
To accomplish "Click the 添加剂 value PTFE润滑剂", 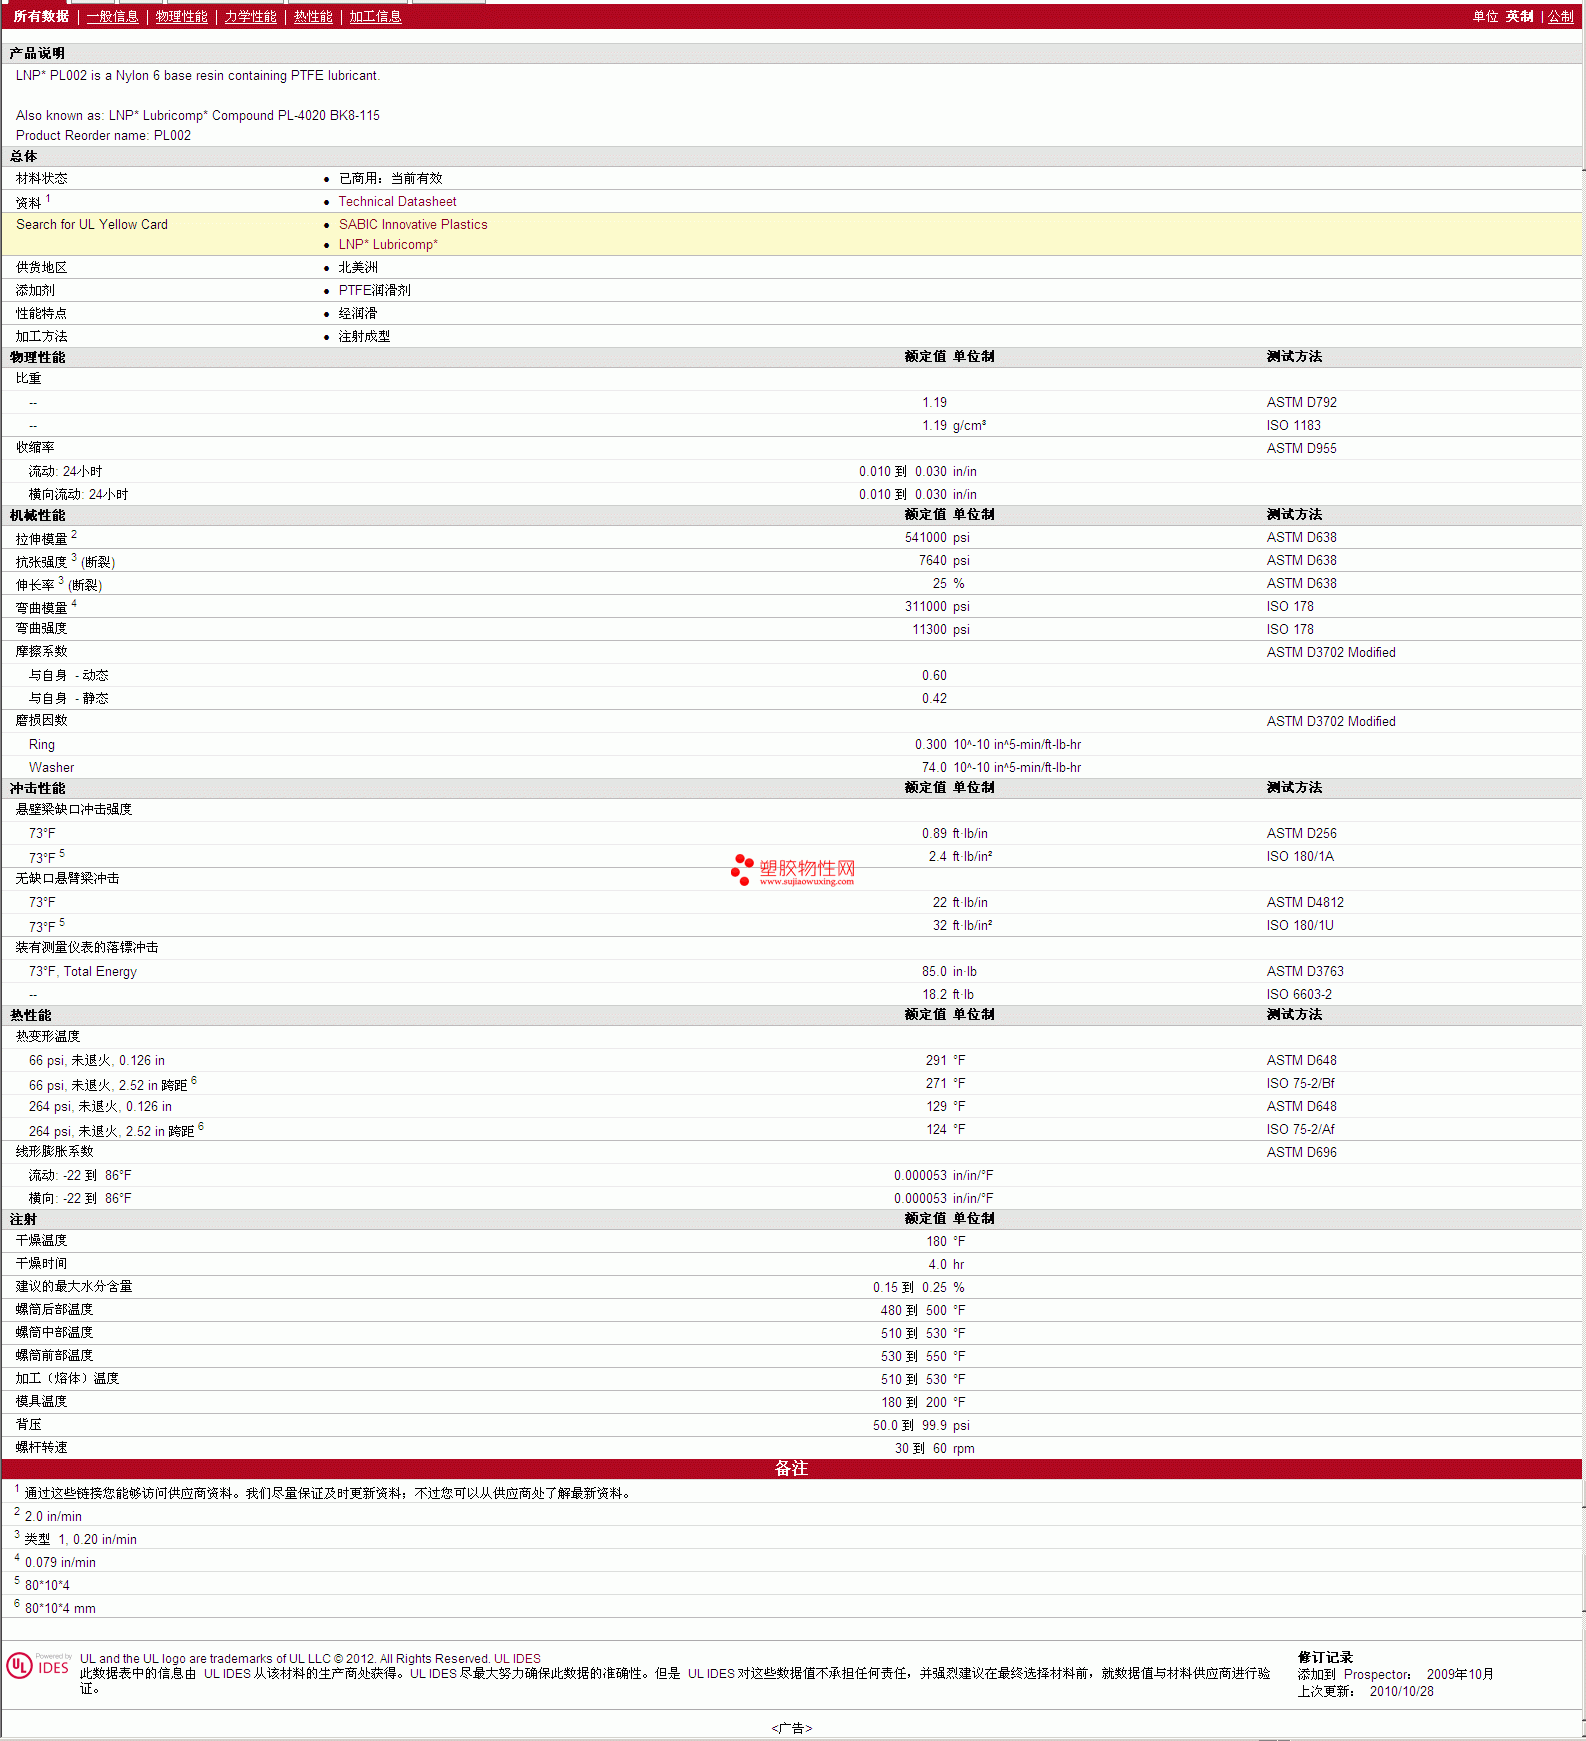I will pos(374,291).
